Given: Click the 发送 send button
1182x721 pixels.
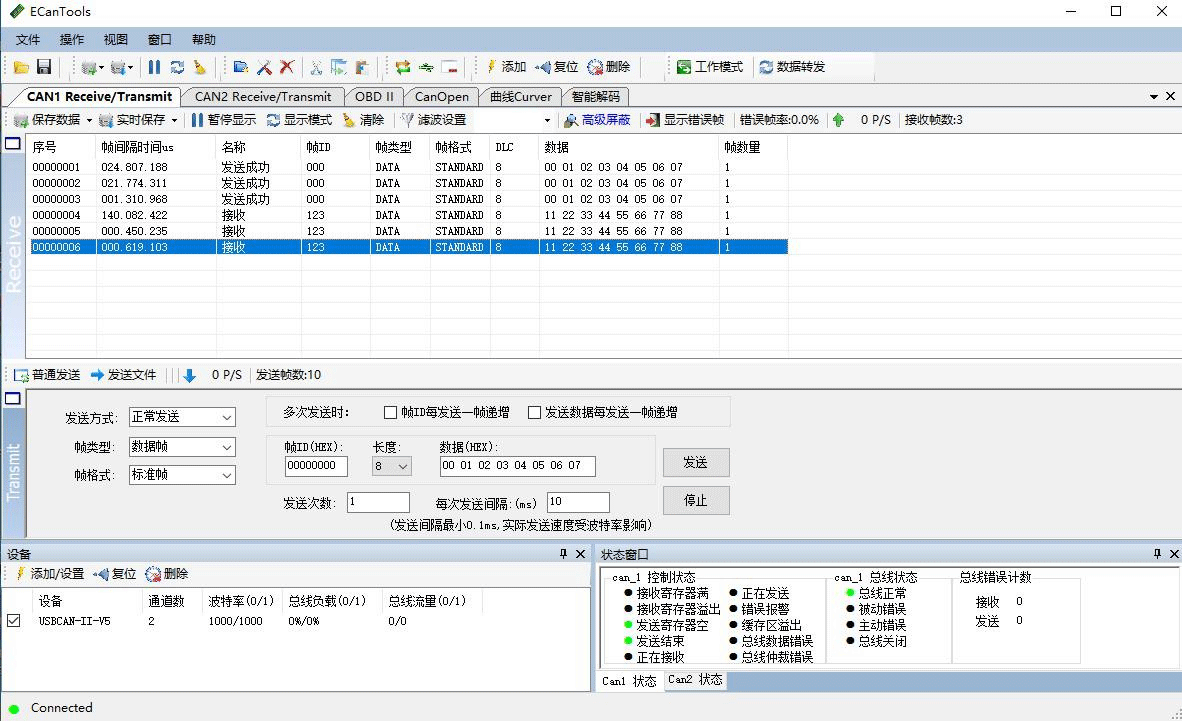Looking at the screenshot, I should coord(695,462).
